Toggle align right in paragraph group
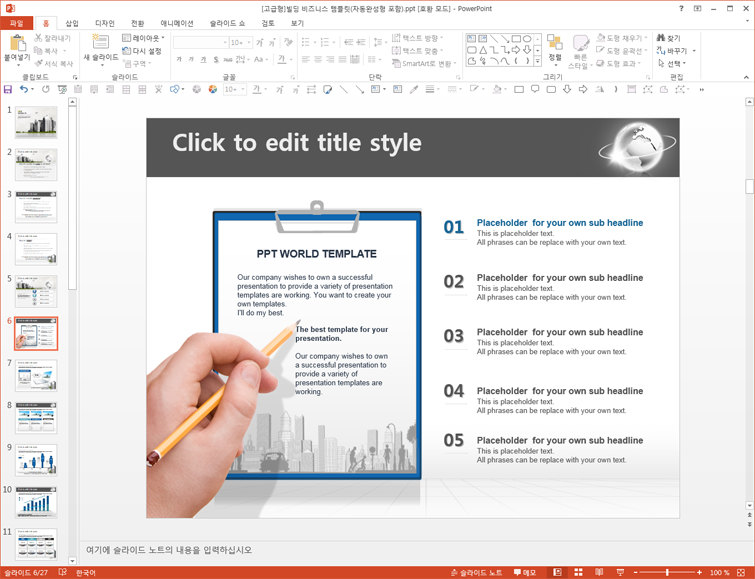Viewport: 755px width, 579px height. (330, 59)
